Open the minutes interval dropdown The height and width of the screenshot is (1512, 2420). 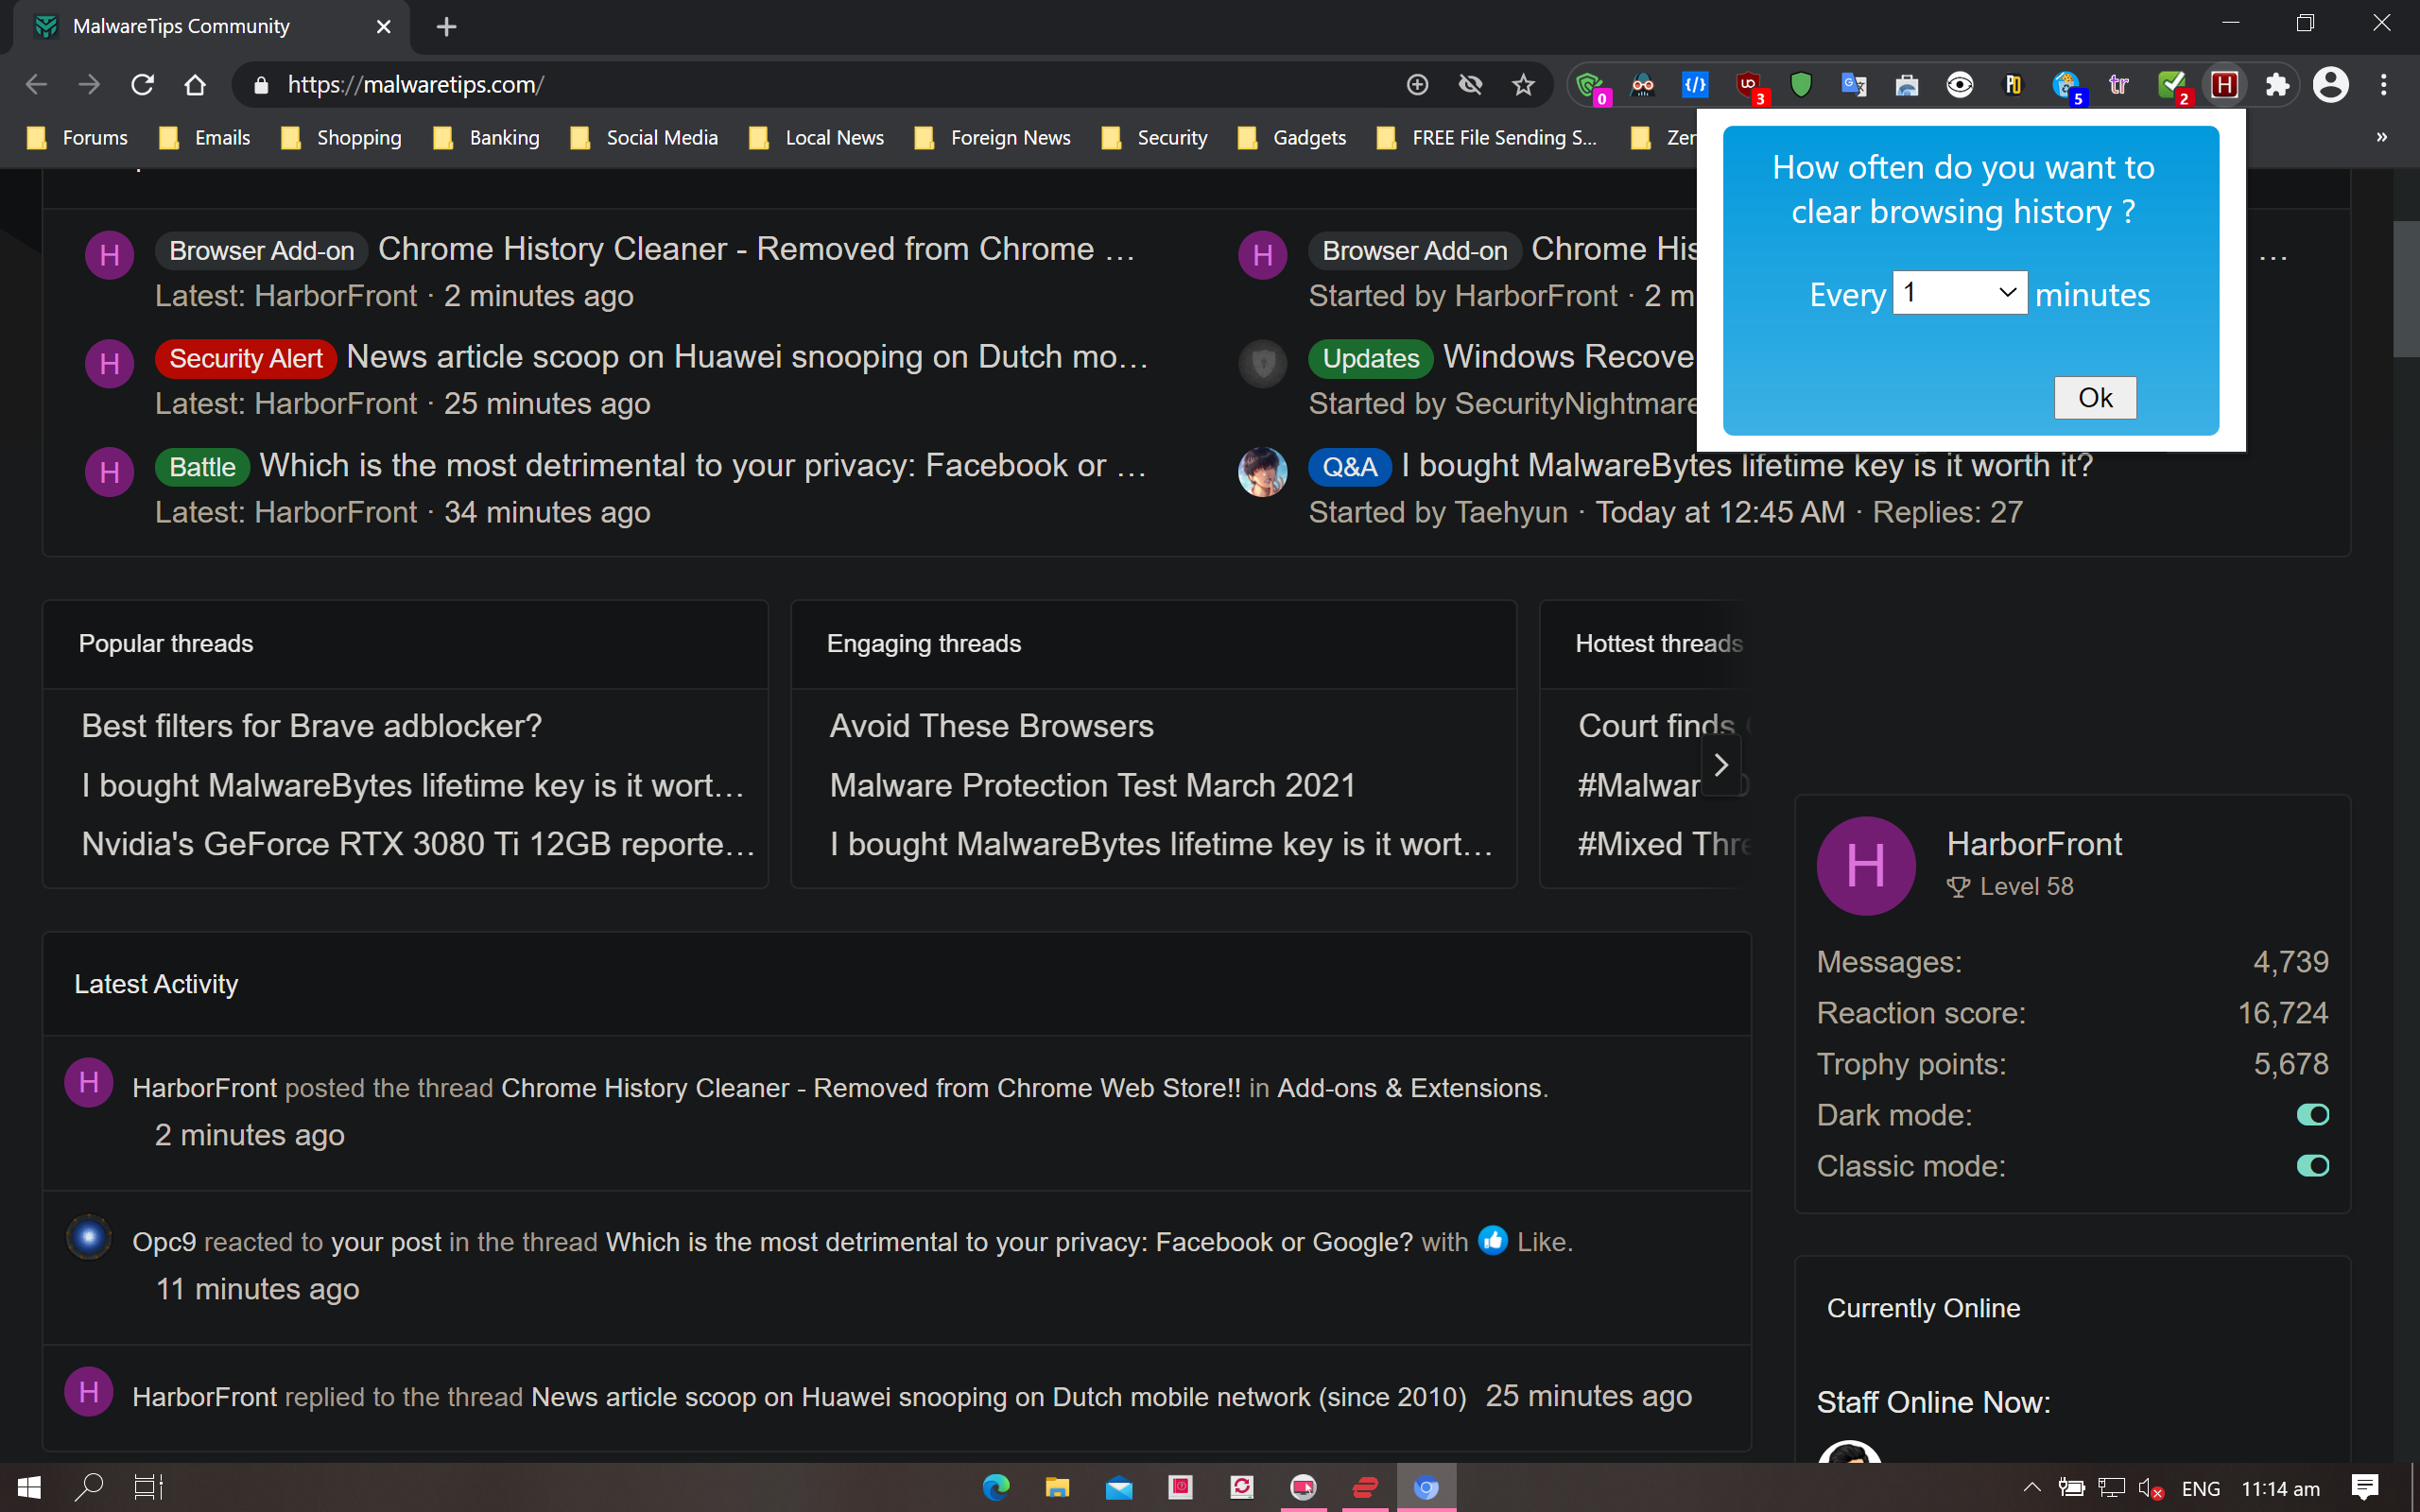[1959, 293]
